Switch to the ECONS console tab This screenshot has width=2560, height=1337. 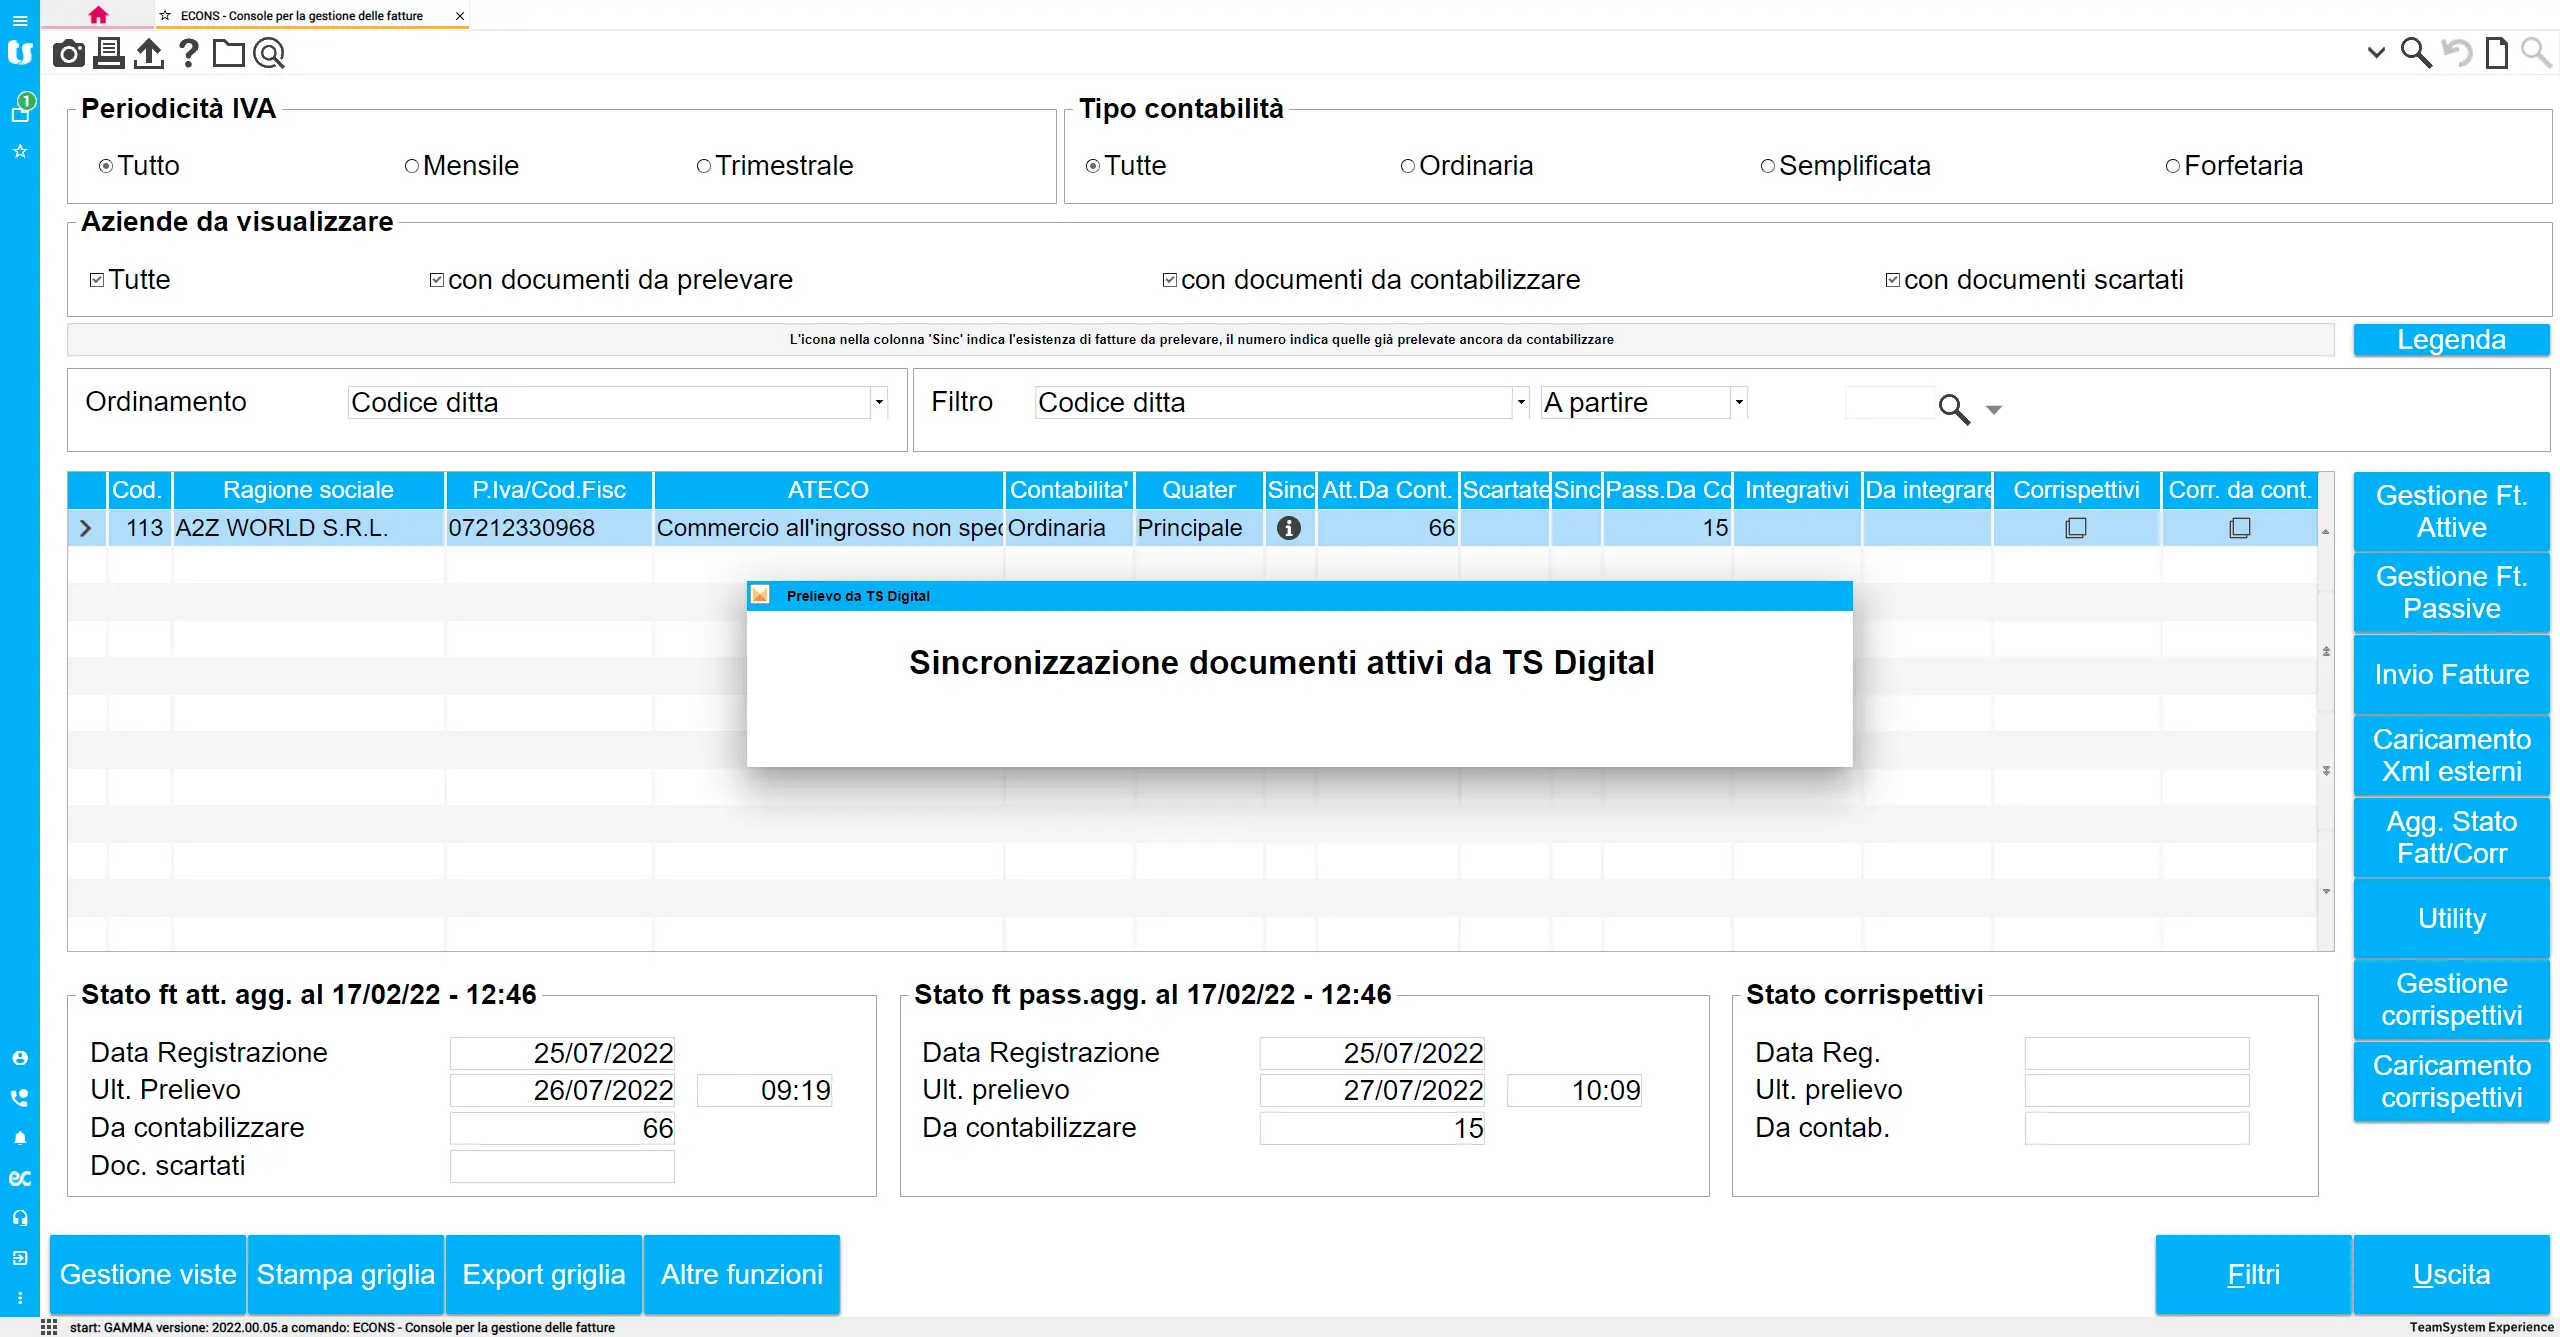click(x=302, y=15)
